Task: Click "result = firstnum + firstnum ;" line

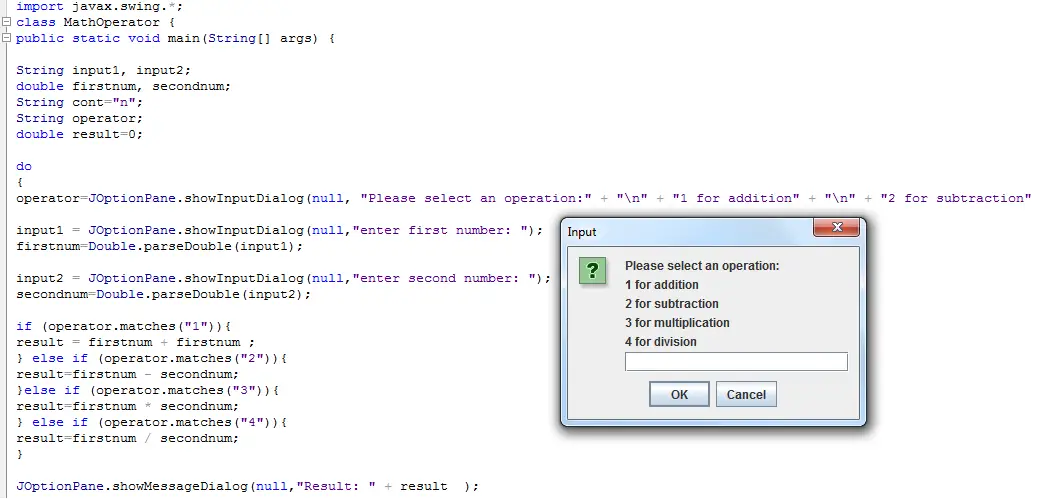Action: click(x=135, y=342)
